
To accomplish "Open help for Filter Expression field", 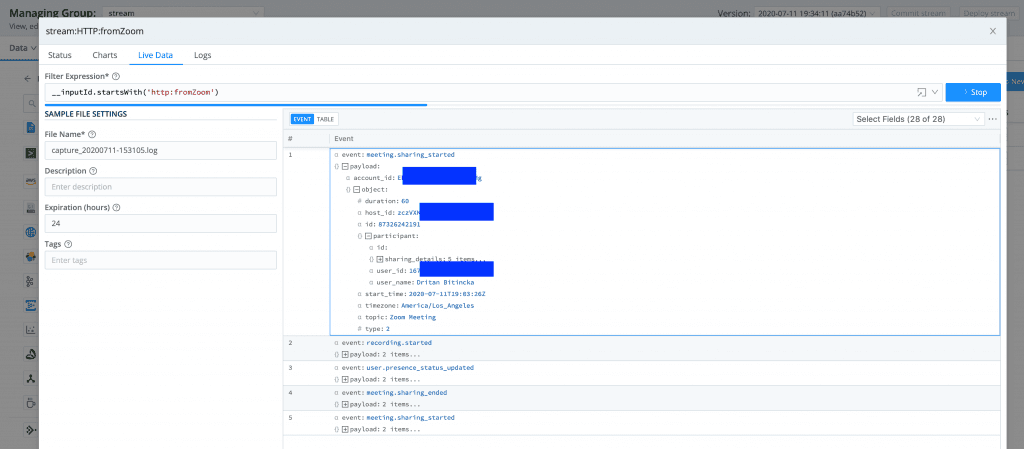I will 116,76.
